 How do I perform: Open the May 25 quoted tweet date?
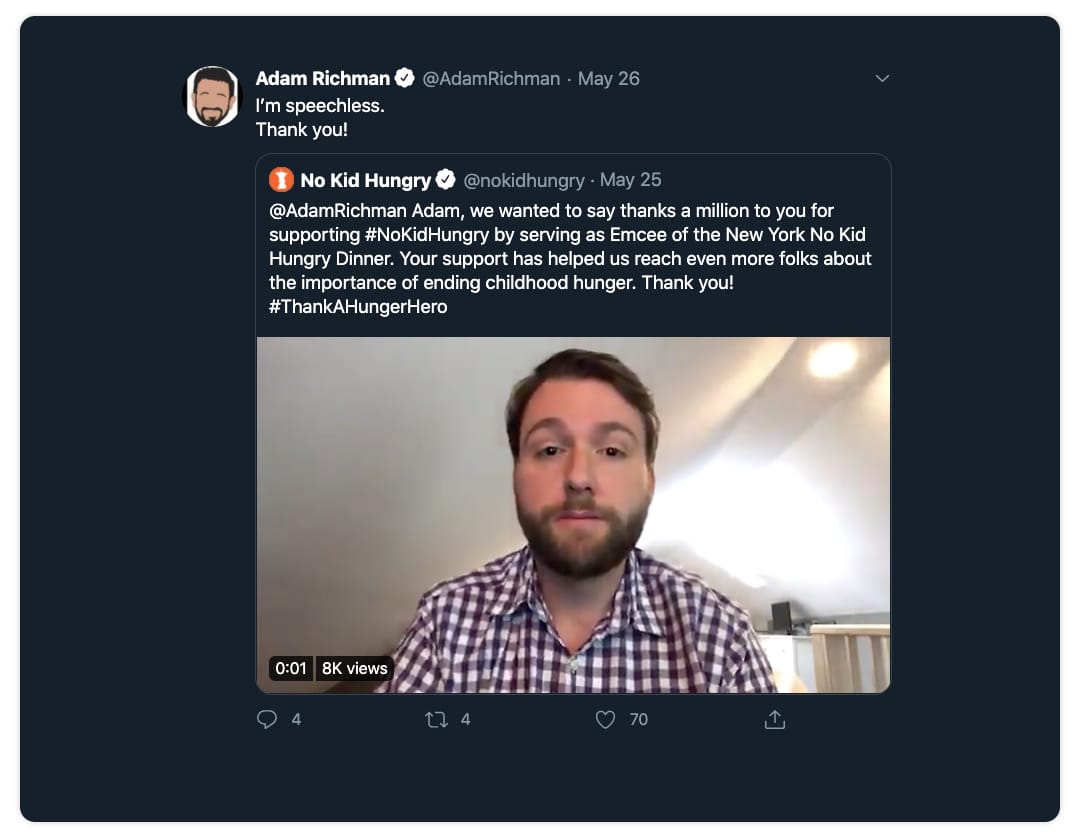click(630, 180)
